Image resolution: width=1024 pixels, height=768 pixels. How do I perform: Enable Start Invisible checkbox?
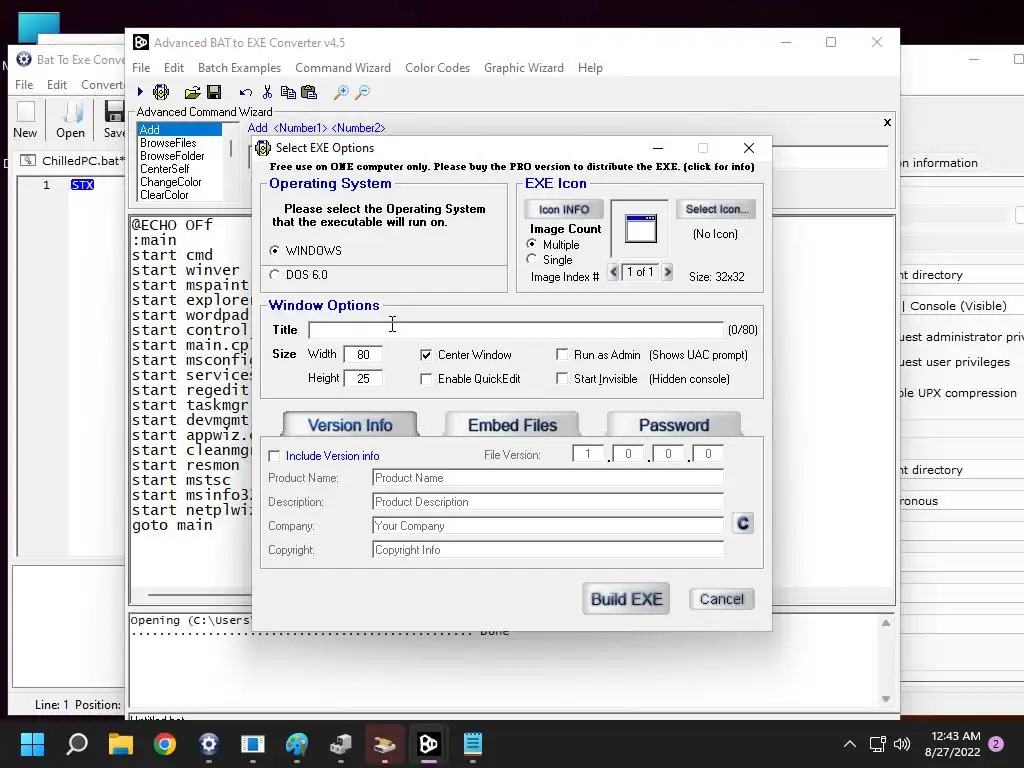pyautogui.click(x=562, y=378)
